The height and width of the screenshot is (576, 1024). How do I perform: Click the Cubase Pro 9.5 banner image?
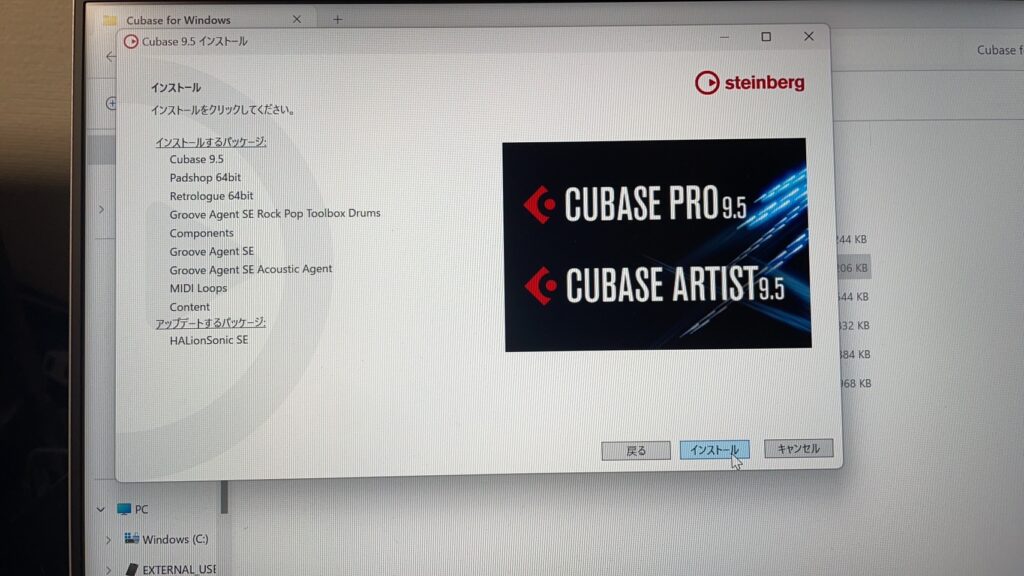(656, 244)
